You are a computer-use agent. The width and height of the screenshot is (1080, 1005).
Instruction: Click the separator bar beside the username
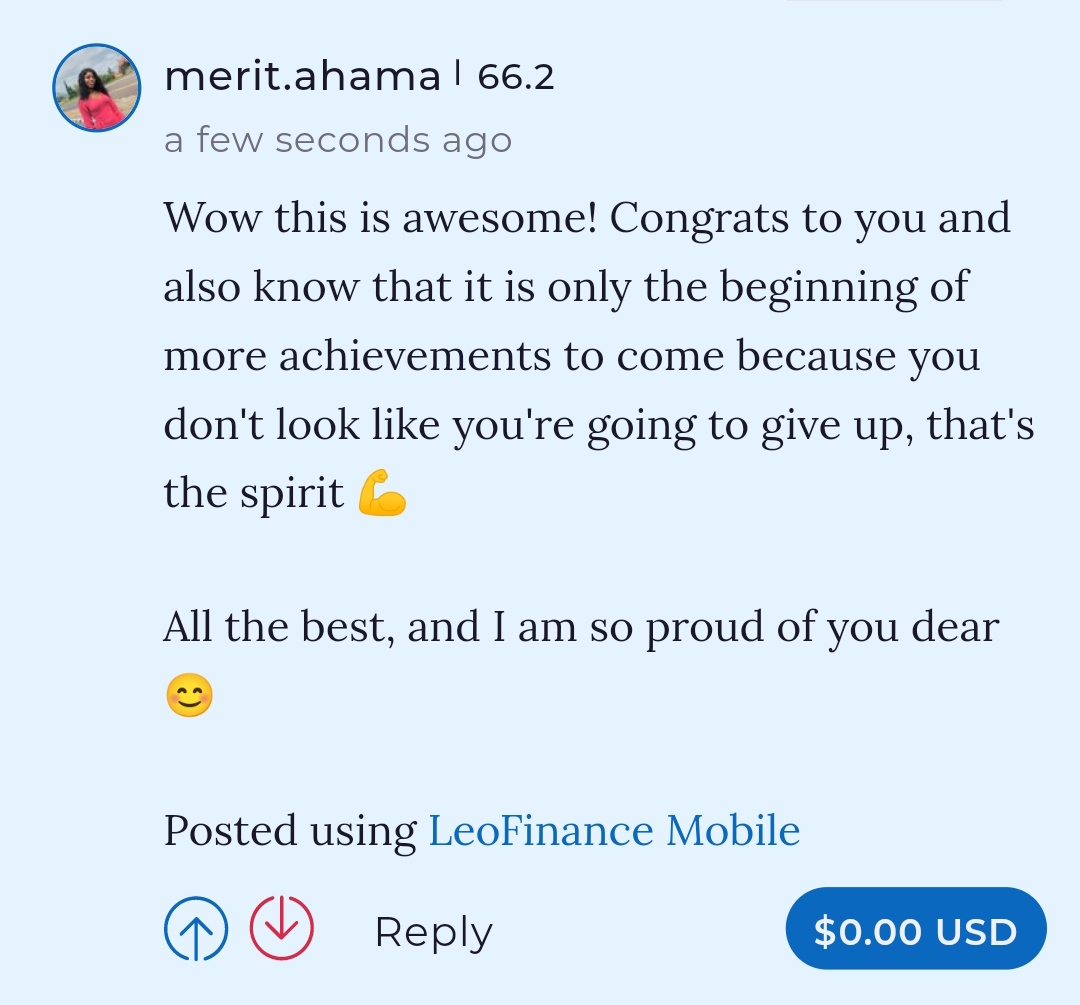(457, 73)
